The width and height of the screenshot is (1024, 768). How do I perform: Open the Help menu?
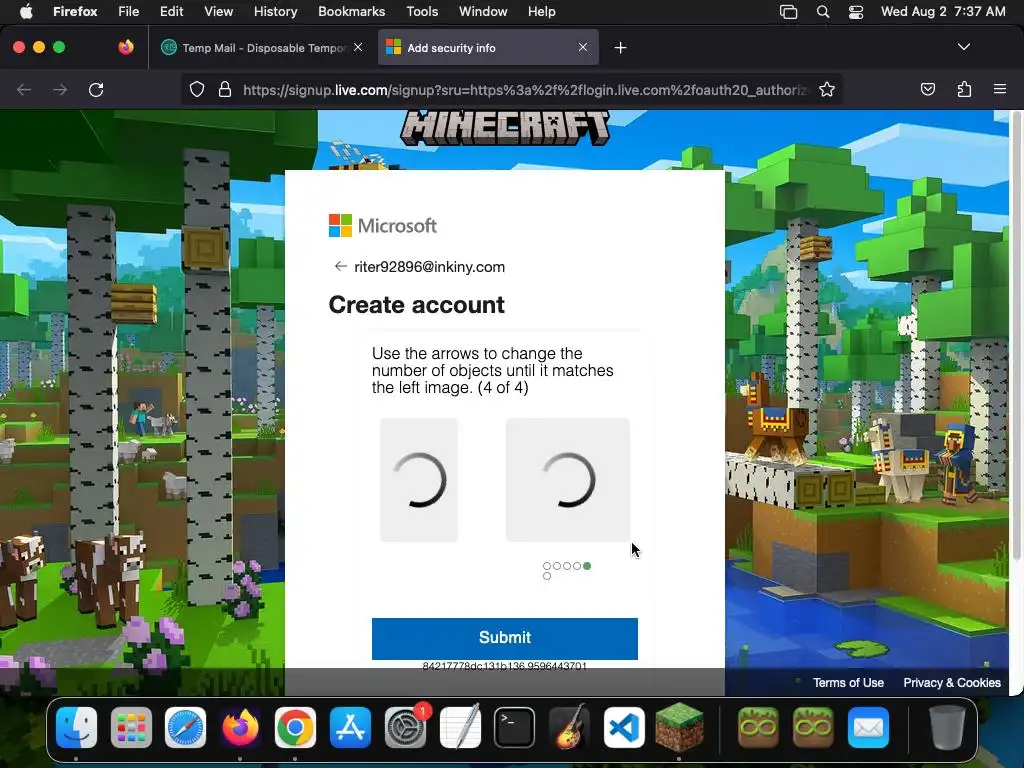pos(541,12)
